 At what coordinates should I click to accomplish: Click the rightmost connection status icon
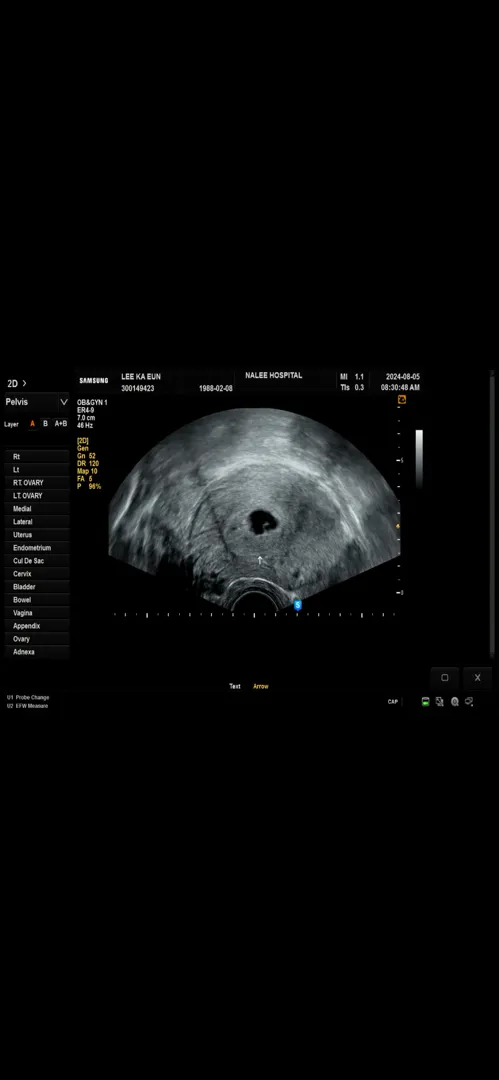(469, 702)
